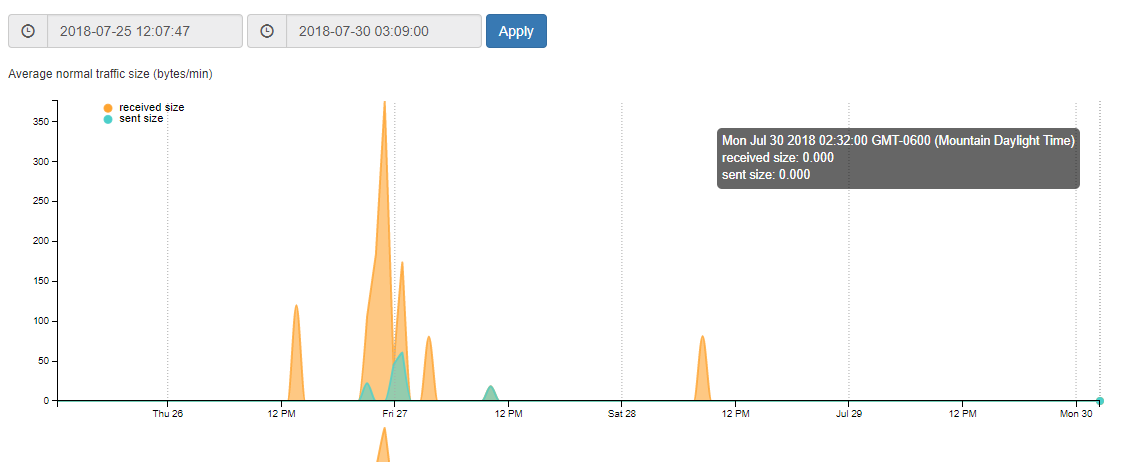Viewport: 1121px width, 462px height.
Task: Click the clock icon beside end date
Action: point(267,31)
